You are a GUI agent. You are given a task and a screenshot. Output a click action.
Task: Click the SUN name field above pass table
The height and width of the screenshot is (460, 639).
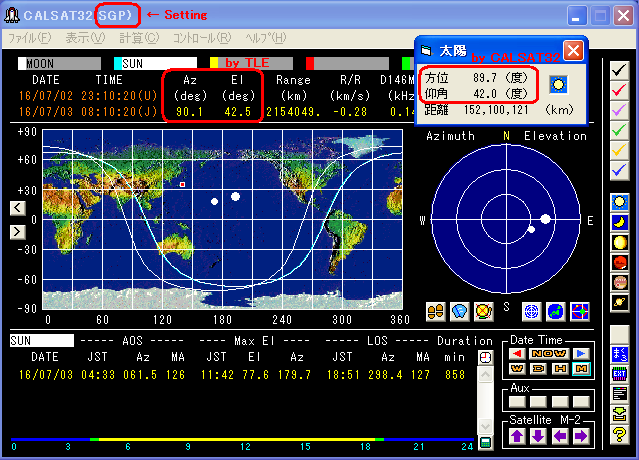tap(42, 341)
